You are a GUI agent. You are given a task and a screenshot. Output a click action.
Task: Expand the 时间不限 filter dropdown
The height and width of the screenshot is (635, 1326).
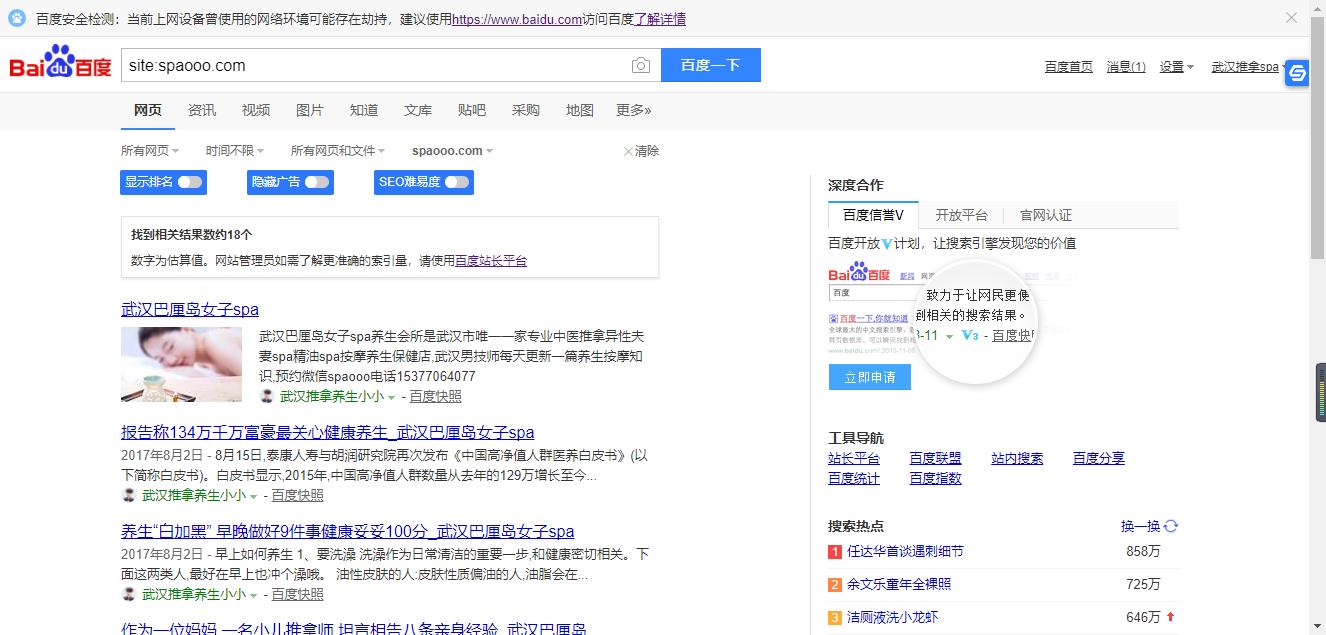235,151
